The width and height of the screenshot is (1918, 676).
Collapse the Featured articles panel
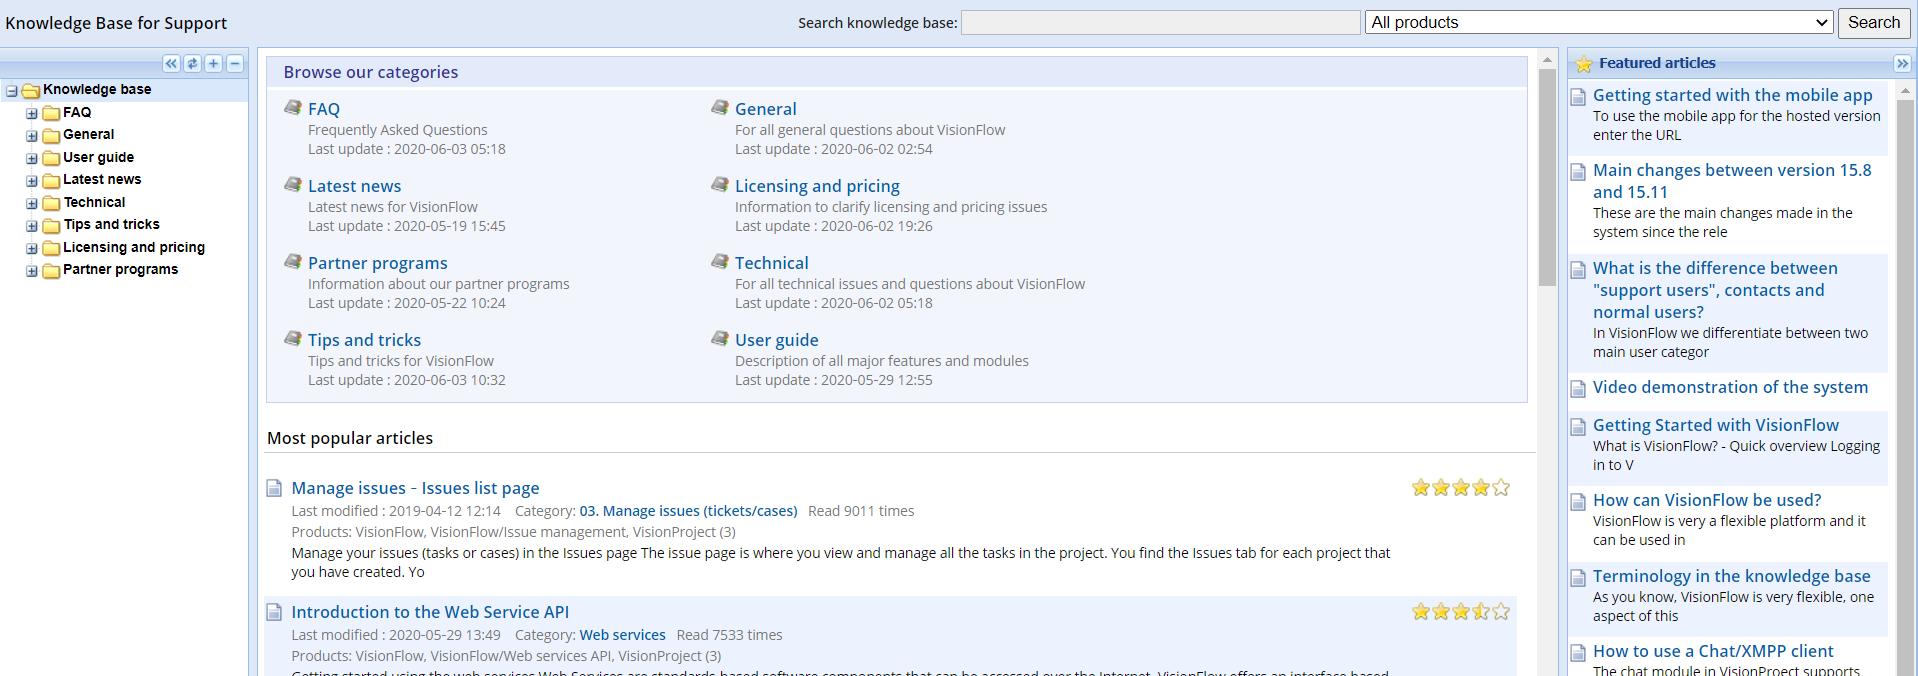click(x=1902, y=63)
